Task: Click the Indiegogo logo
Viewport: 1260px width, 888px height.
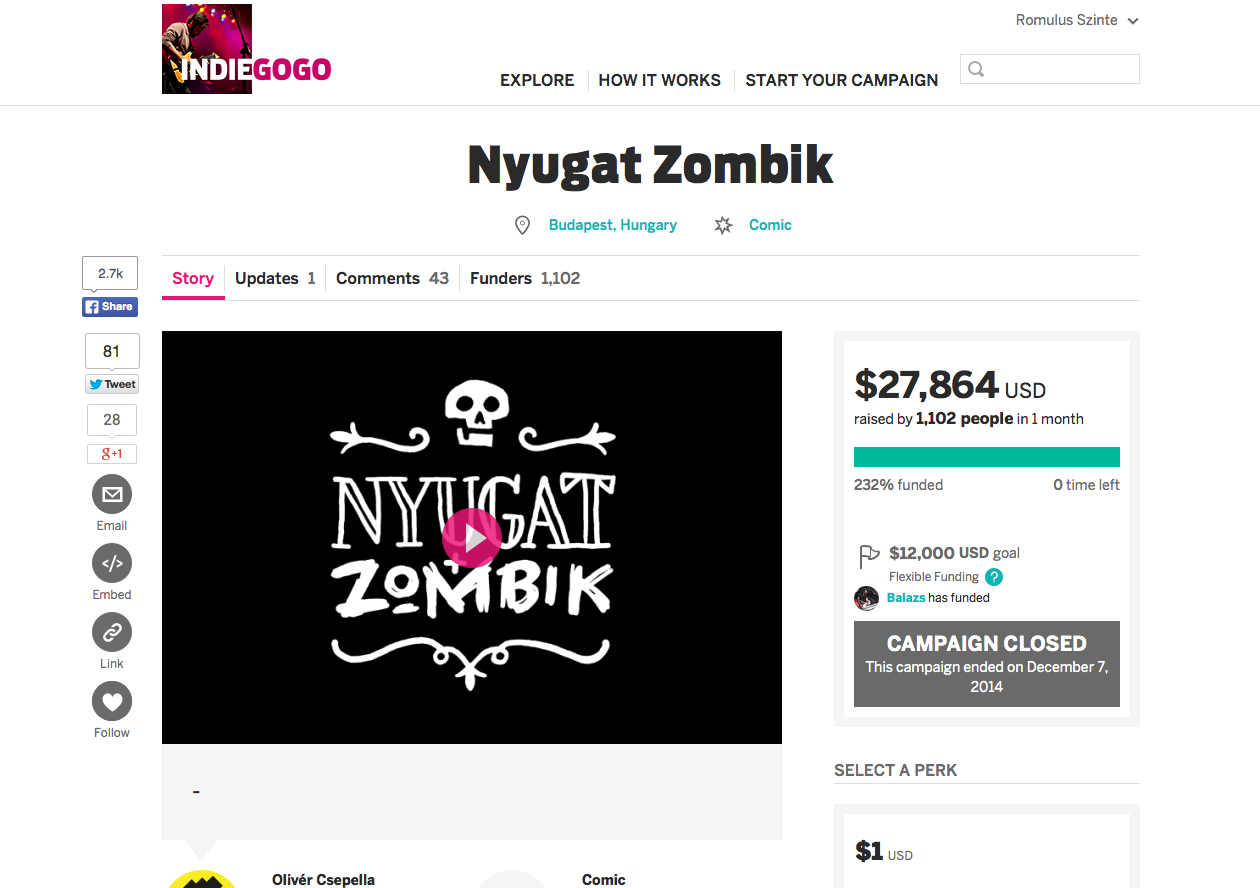Action: coord(247,50)
